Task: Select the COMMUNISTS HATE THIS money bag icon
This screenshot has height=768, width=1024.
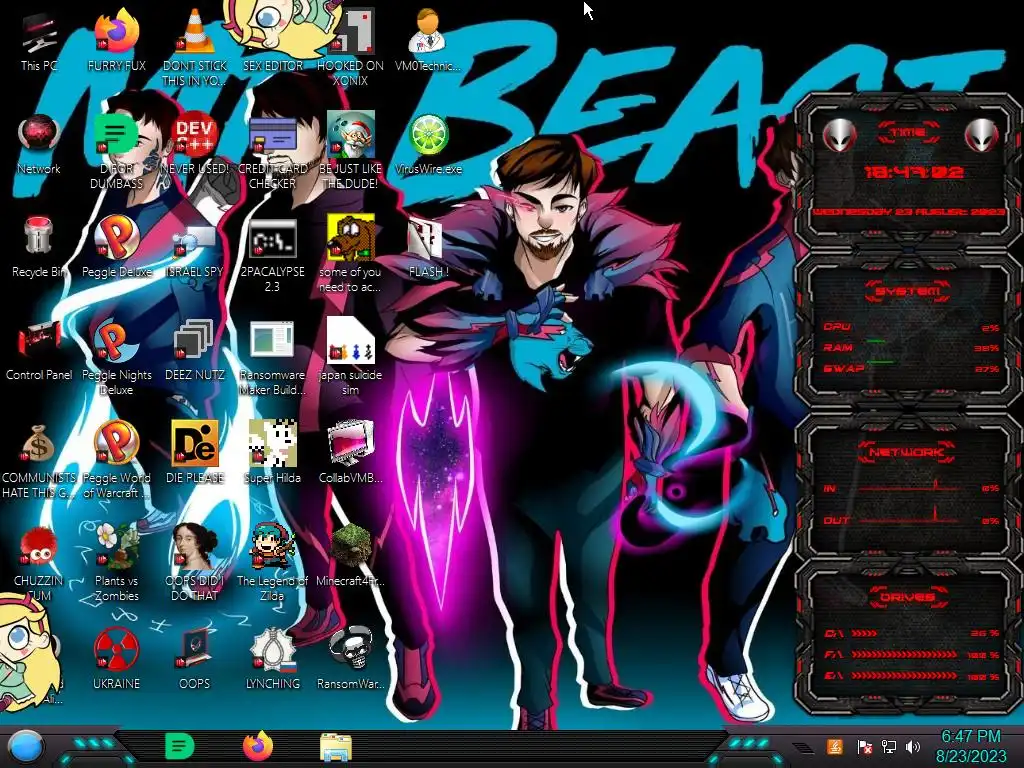Action: pyautogui.click(x=39, y=461)
